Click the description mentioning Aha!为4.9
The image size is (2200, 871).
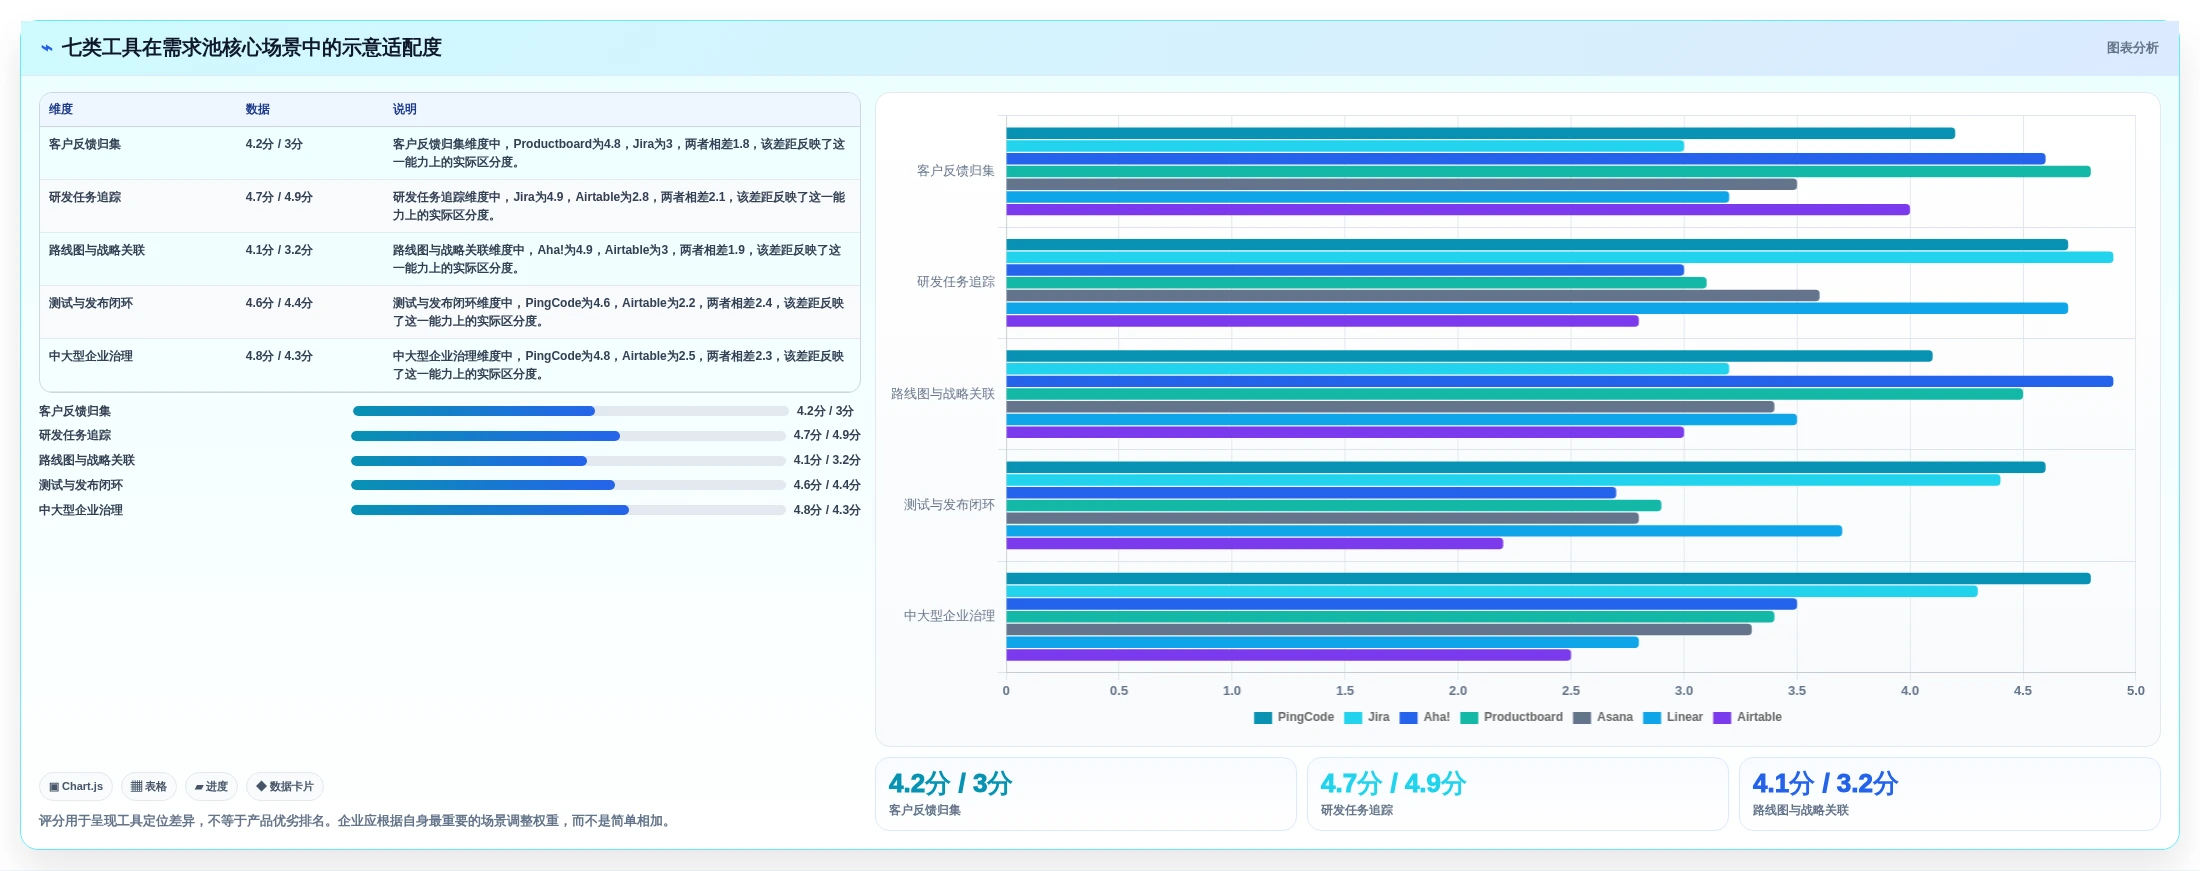[617, 259]
